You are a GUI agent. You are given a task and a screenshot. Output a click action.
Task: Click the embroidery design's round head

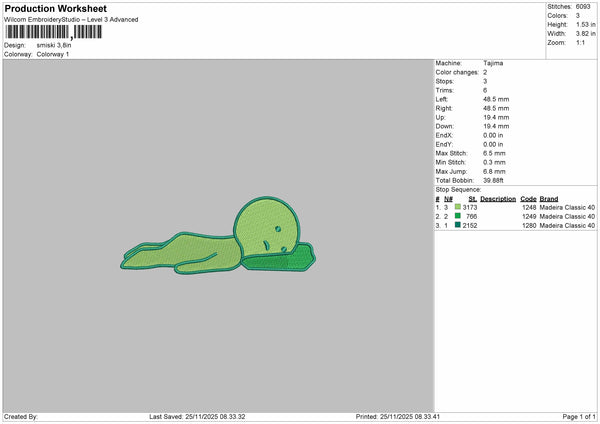(263, 225)
